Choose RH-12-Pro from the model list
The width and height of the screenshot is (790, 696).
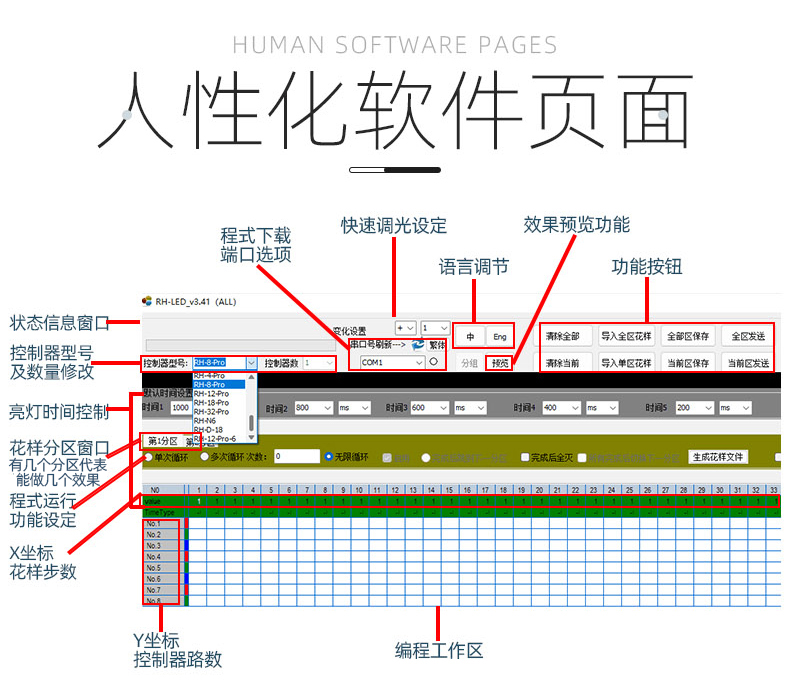pyautogui.click(x=211, y=393)
